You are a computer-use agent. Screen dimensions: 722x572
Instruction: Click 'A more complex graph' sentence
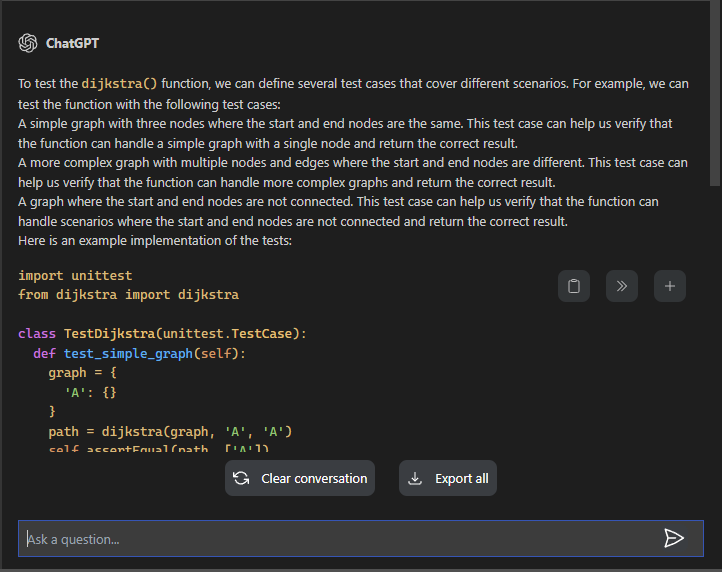point(353,173)
